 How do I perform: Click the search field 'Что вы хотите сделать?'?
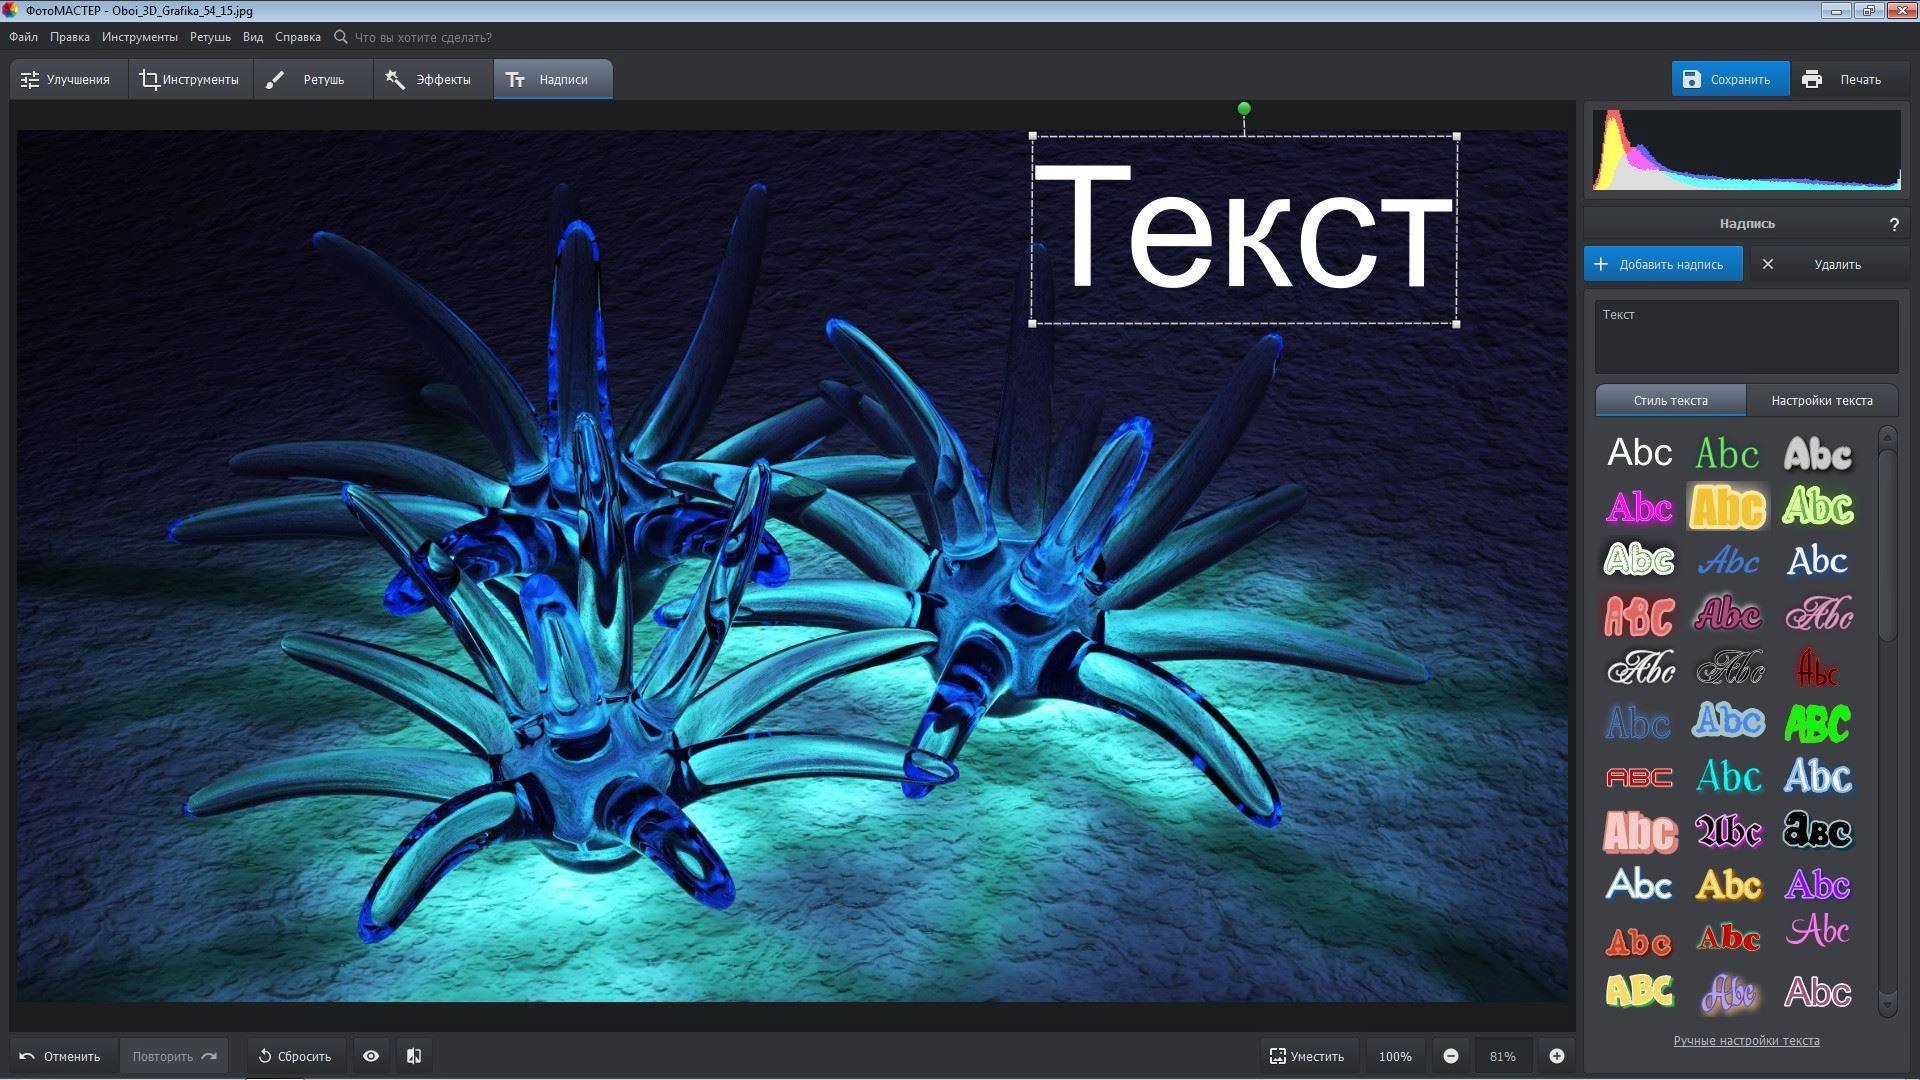(423, 37)
